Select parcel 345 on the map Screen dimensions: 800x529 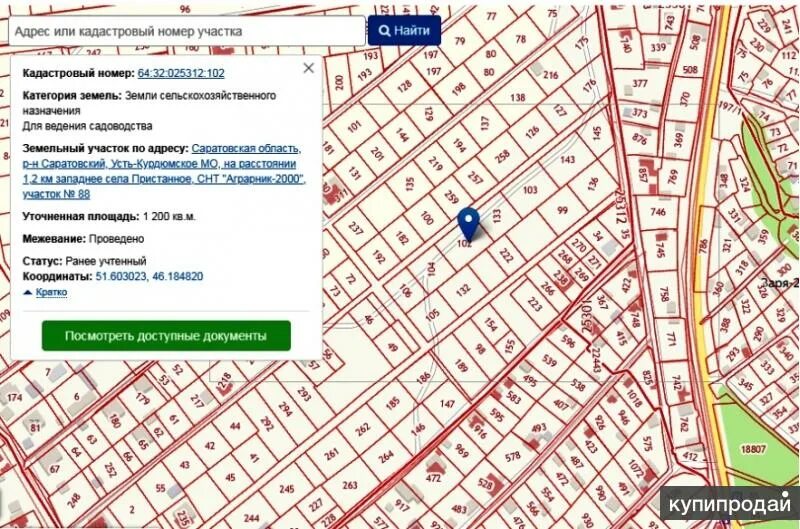[x=745, y=384]
